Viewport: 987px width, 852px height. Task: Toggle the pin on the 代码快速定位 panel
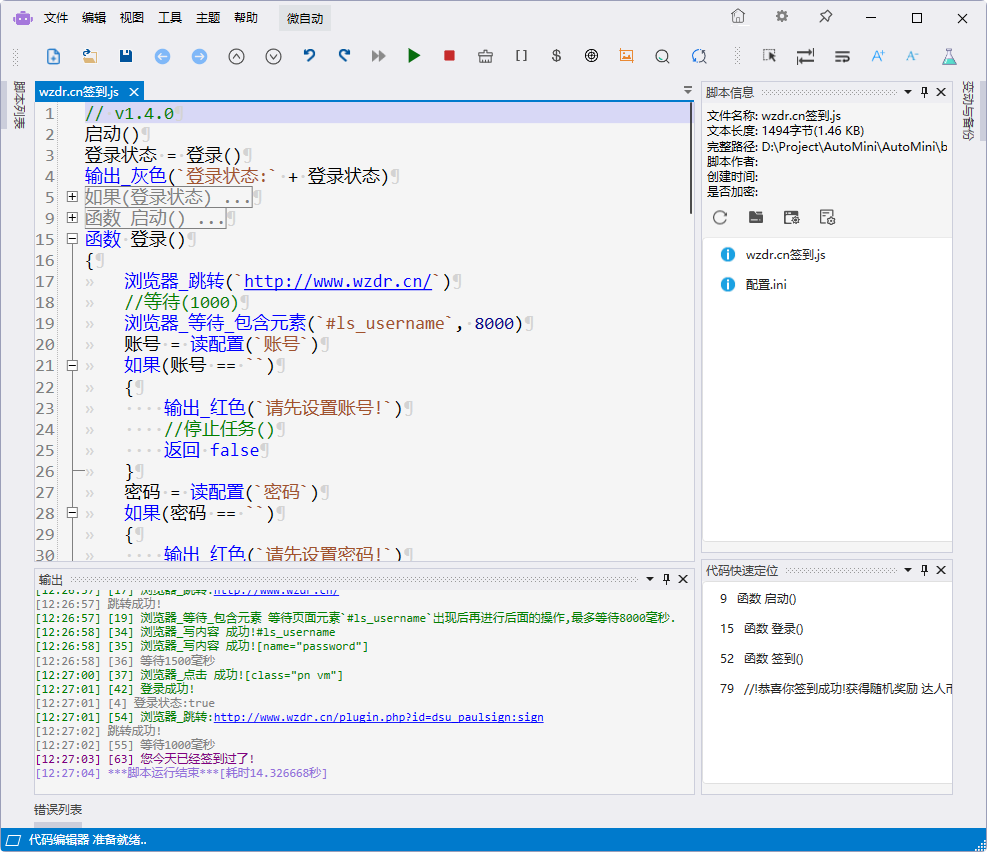click(924, 570)
